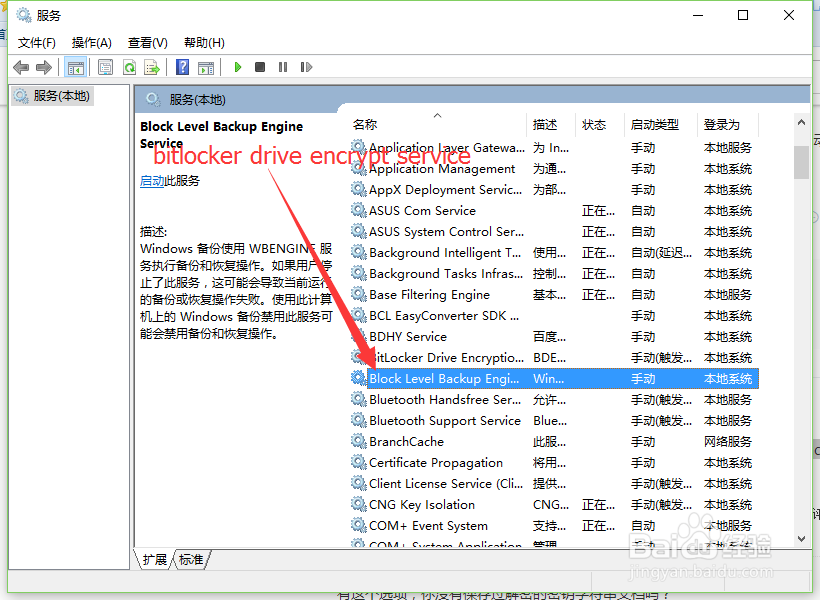The height and width of the screenshot is (600, 820).
Task: Open the 帮助(H) menu
Action: (204, 42)
